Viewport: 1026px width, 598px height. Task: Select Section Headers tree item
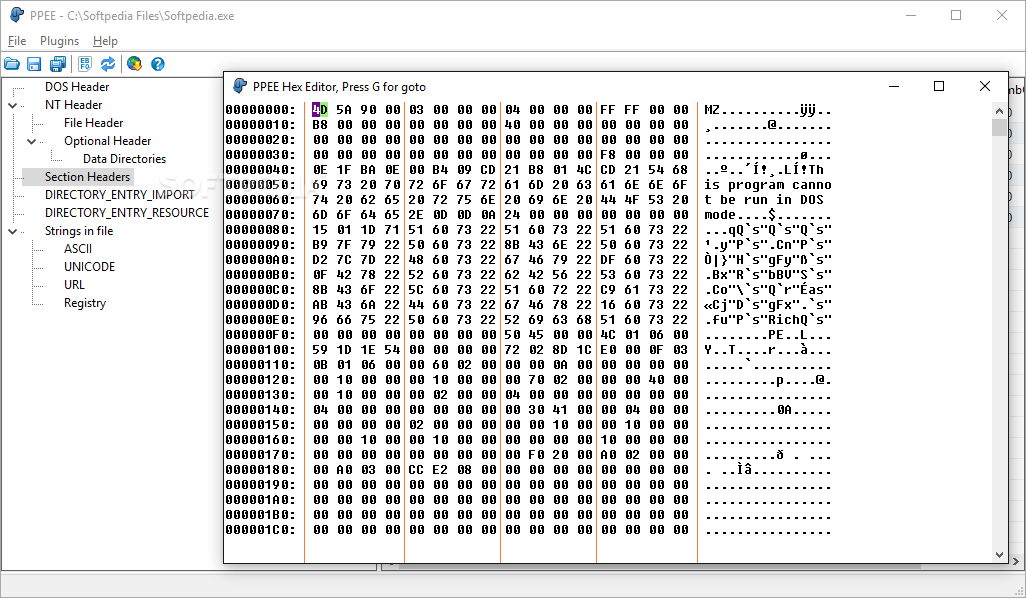coord(88,177)
